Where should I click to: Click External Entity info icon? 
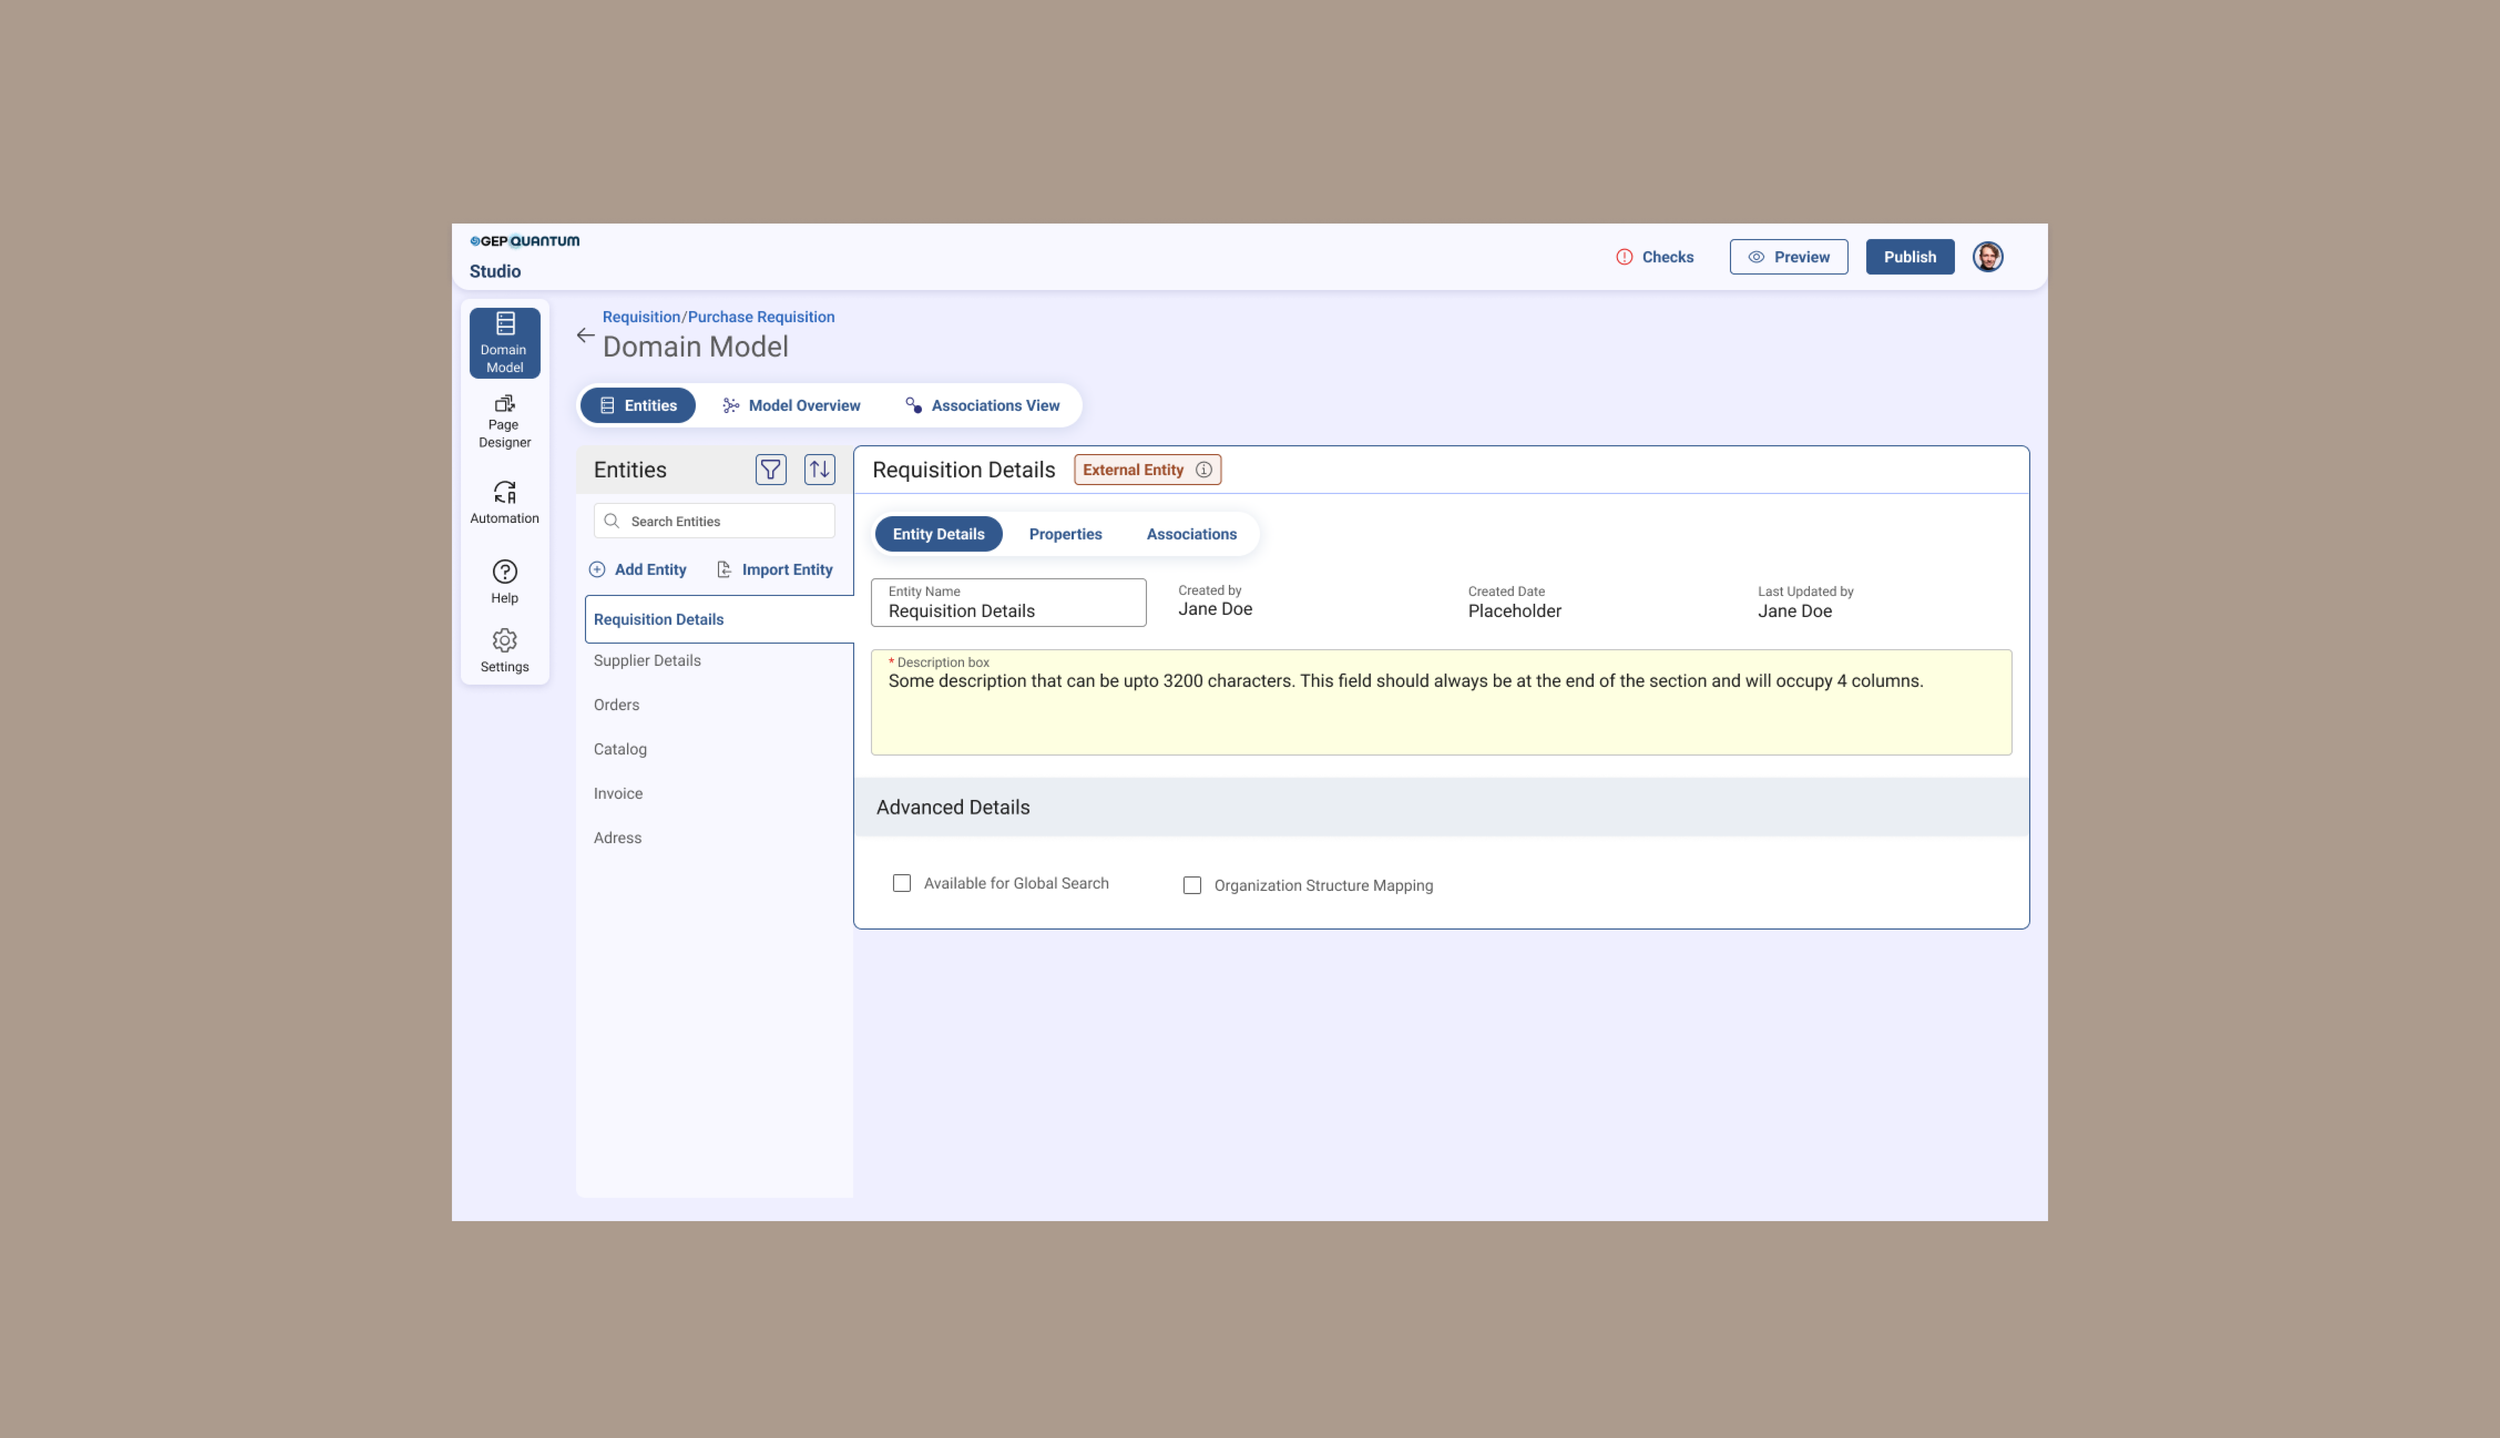pos(1203,470)
